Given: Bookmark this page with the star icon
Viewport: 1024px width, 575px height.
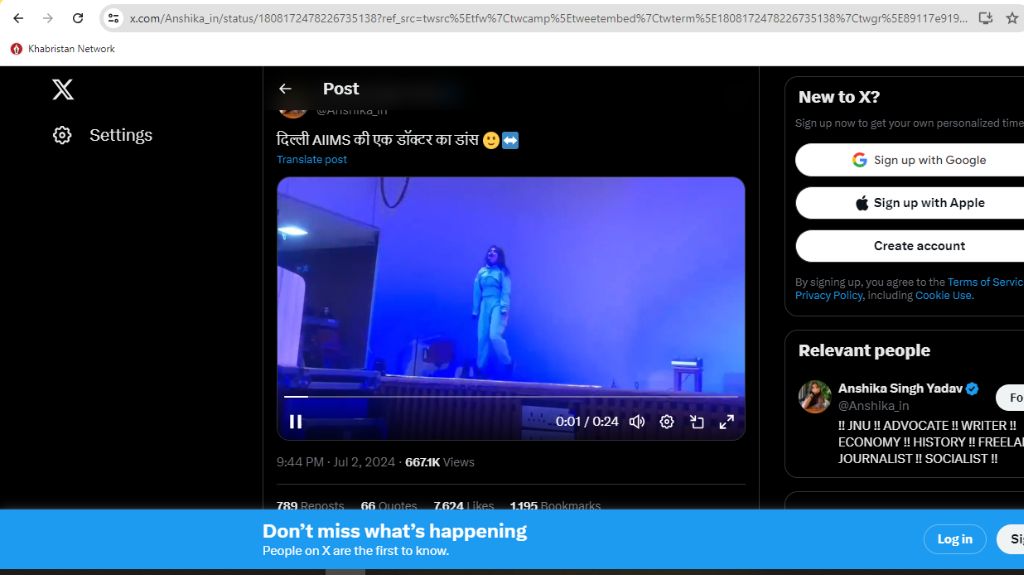Looking at the screenshot, I should pyautogui.click(x=1013, y=18).
